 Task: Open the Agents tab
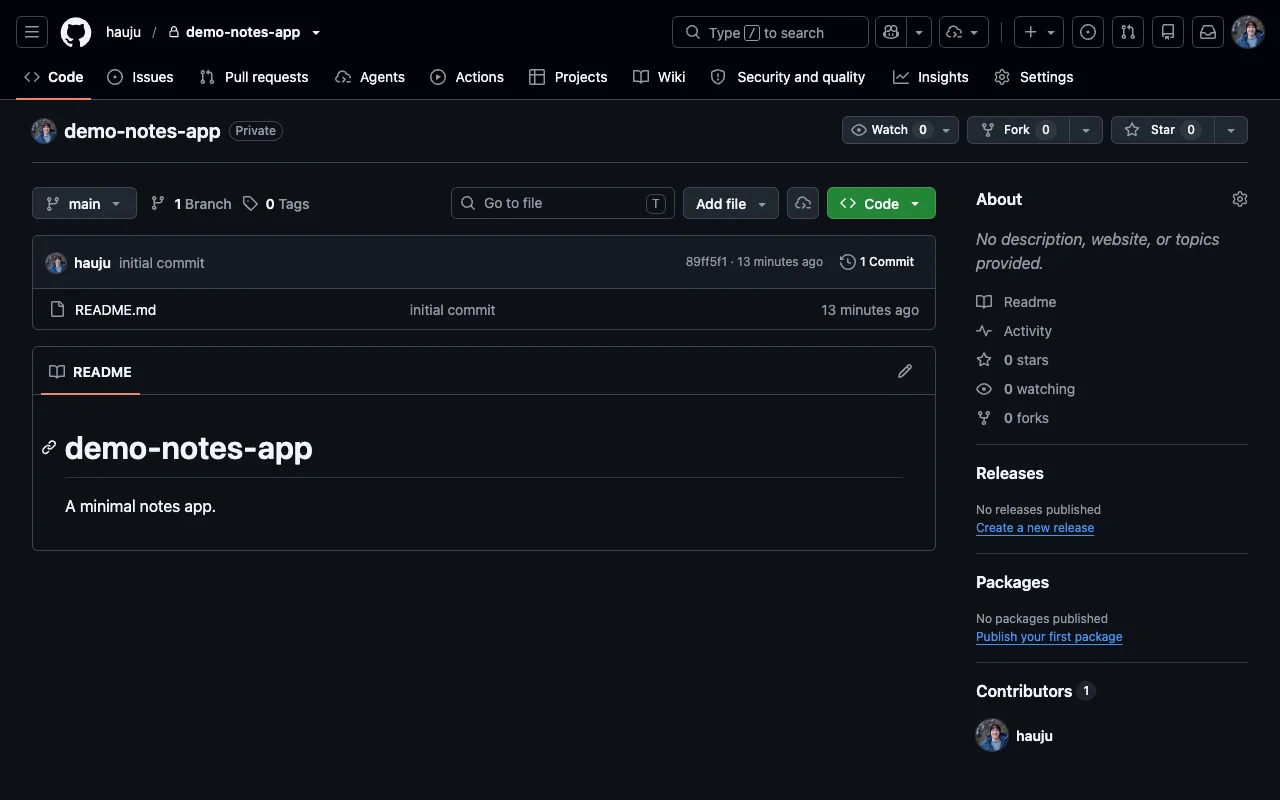370,77
